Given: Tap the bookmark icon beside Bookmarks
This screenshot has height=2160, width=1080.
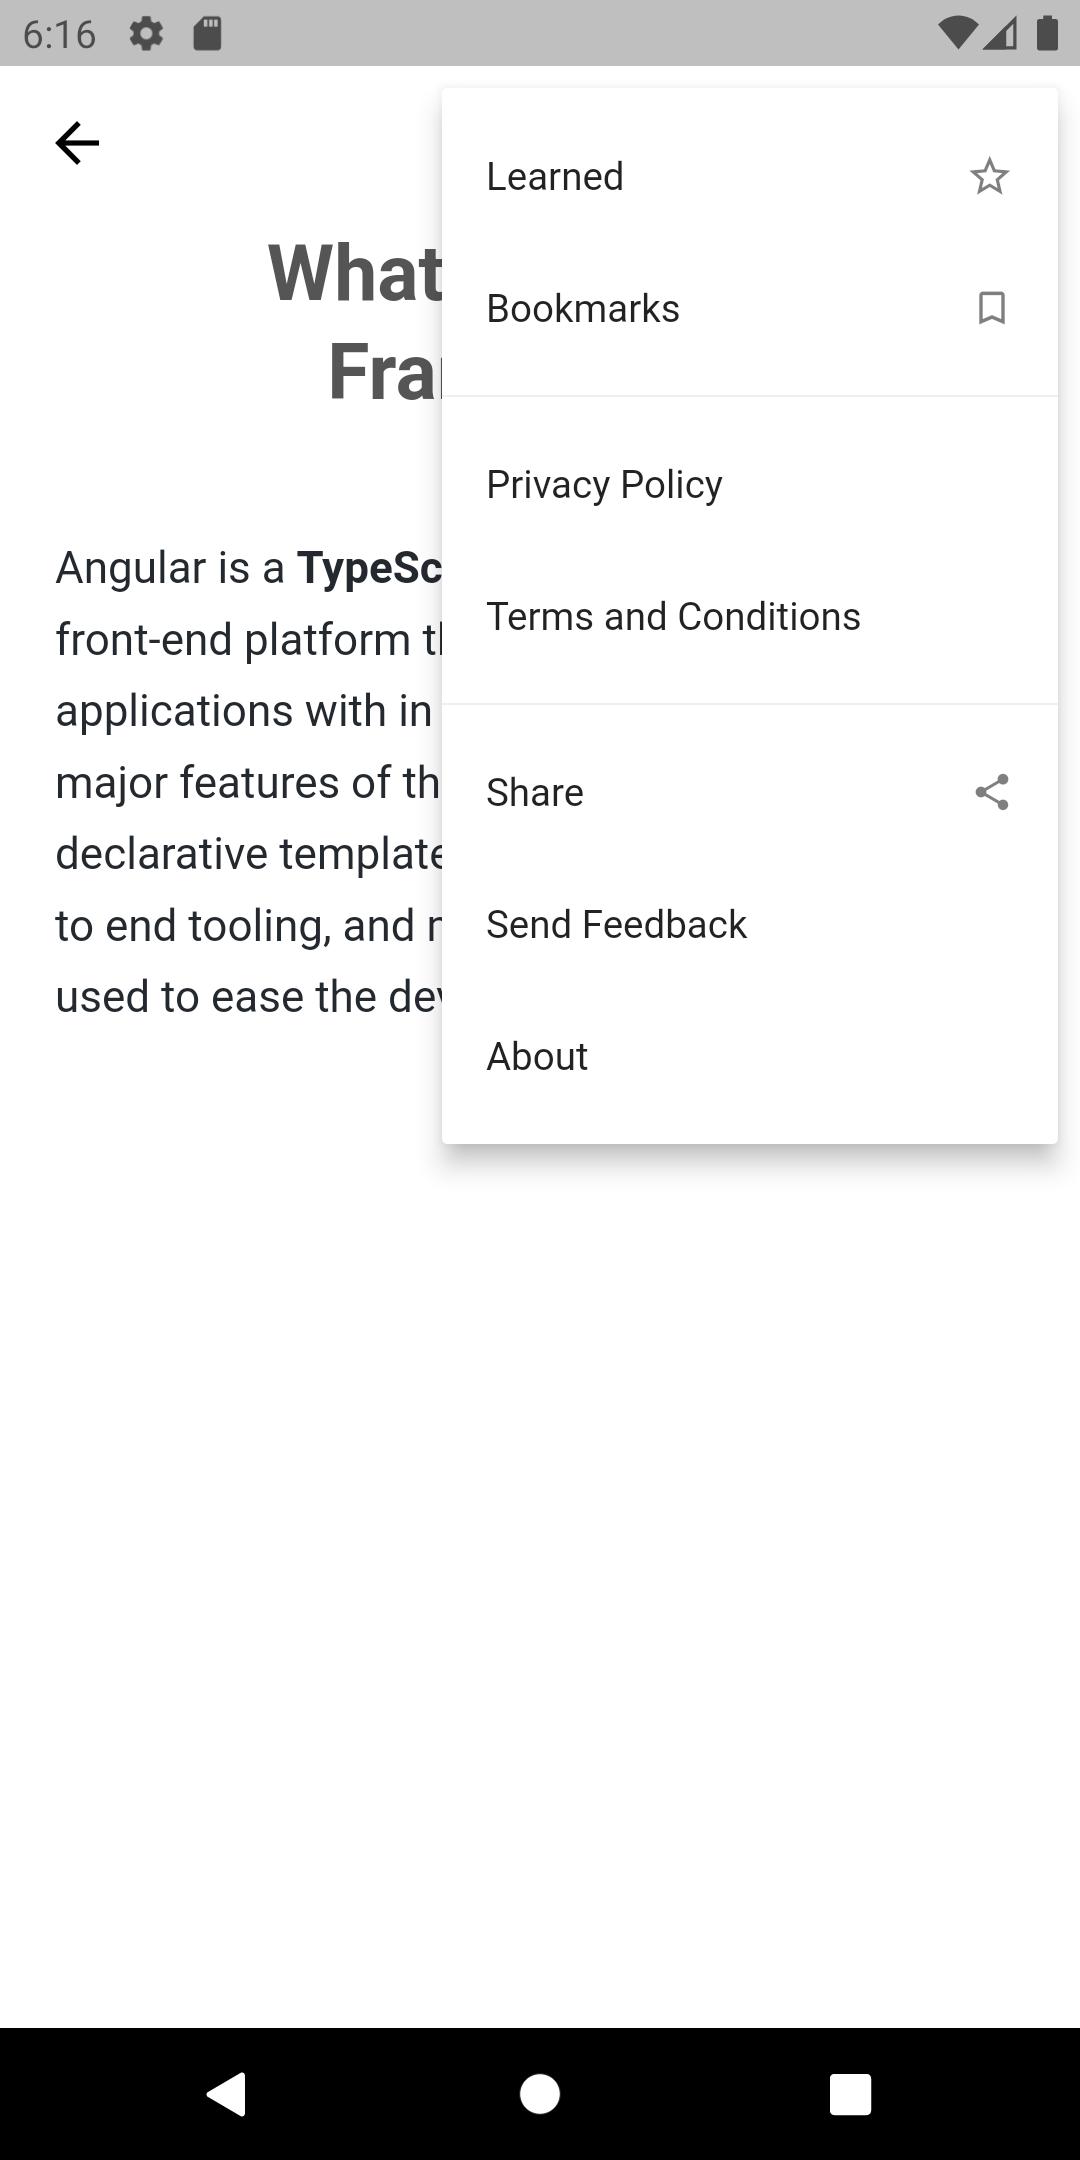Looking at the screenshot, I should coord(991,308).
